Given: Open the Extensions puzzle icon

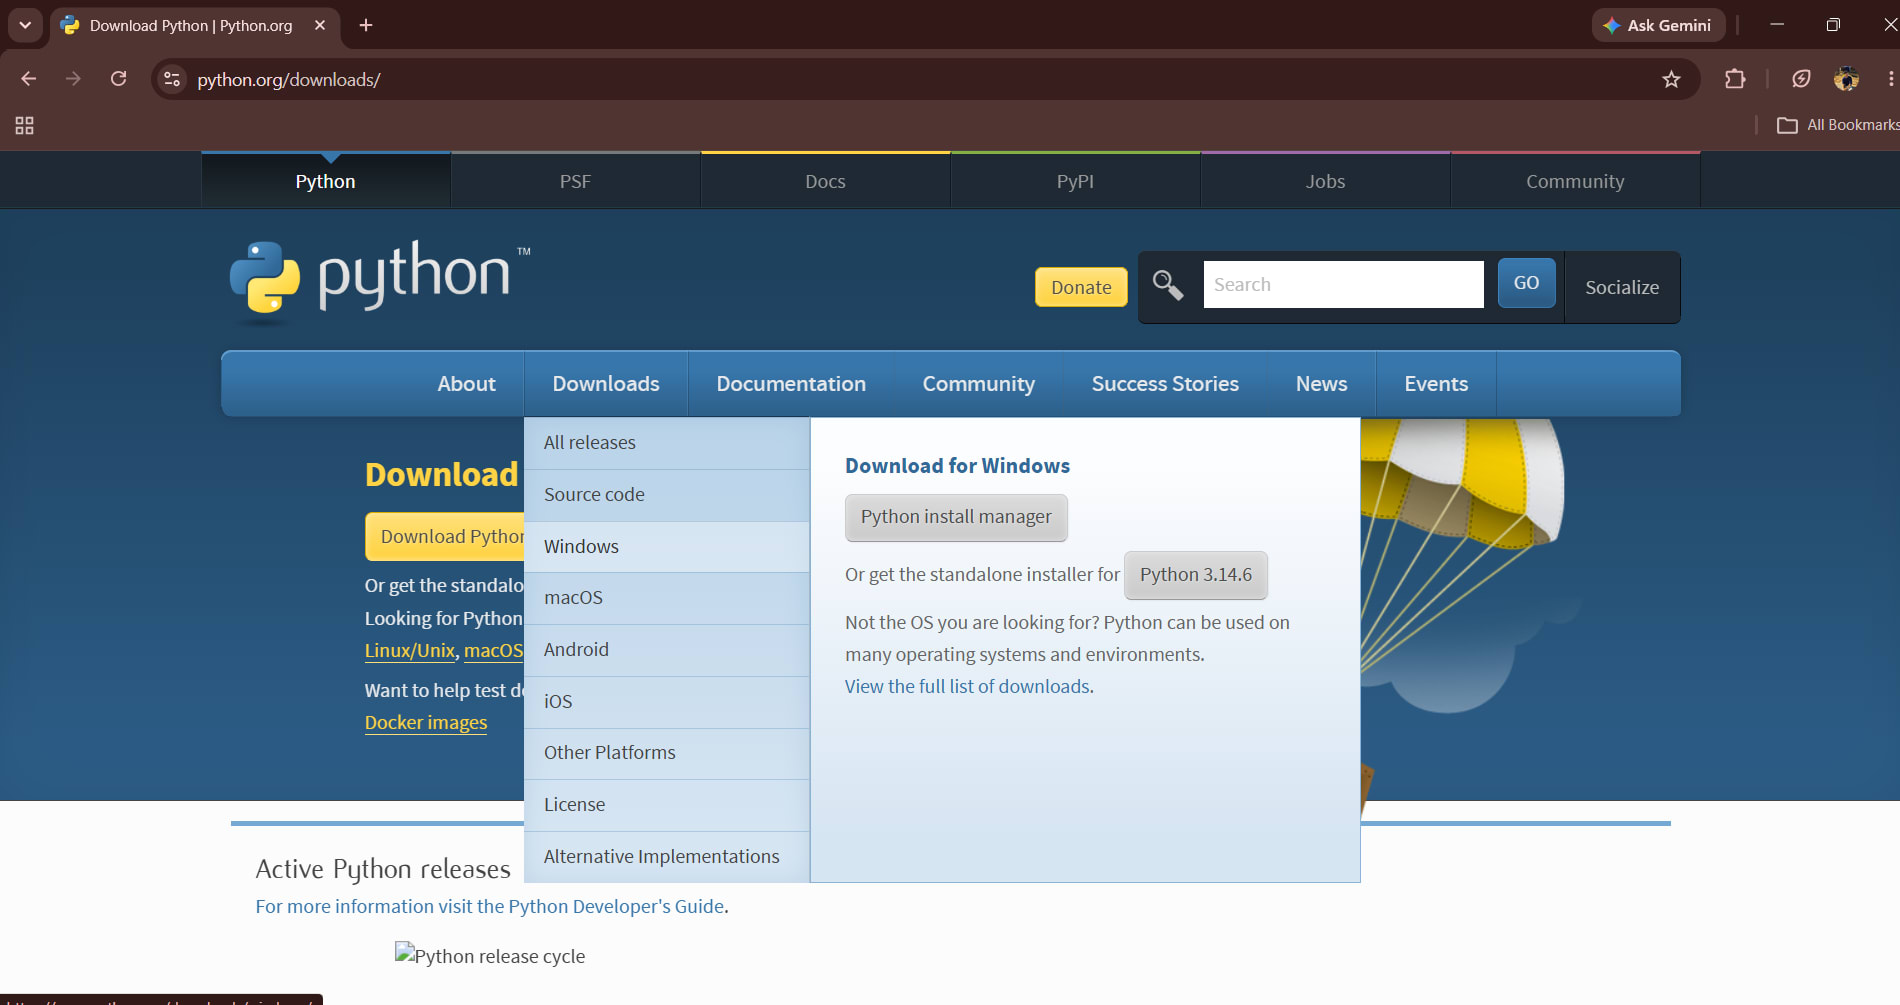Looking at the screenshot, I should coord(1735,79).
